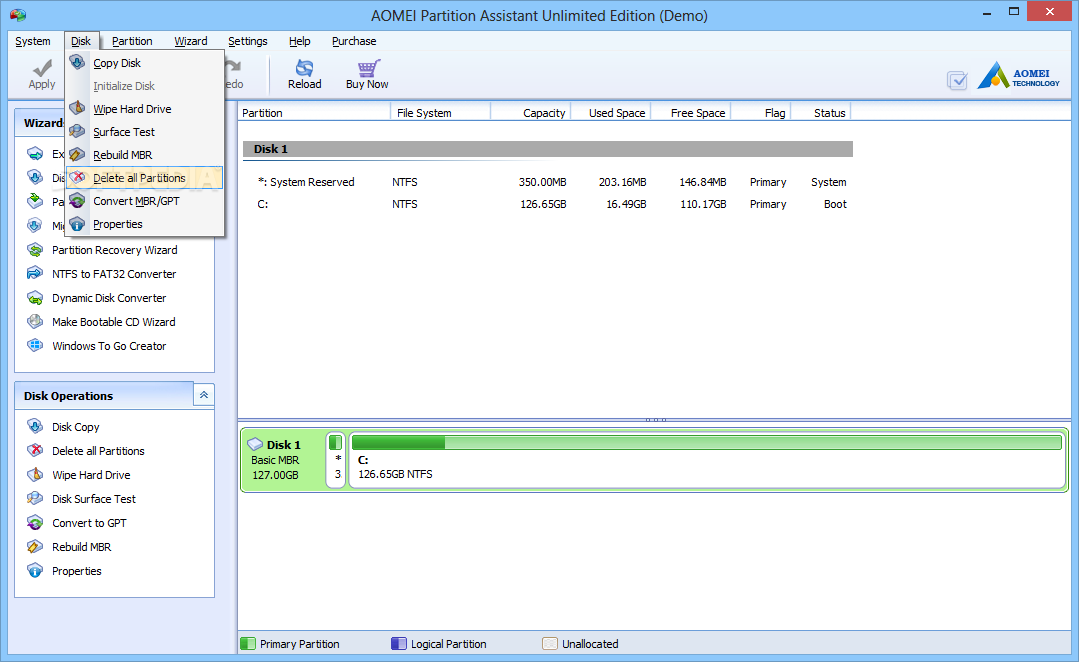Screen dimensions: 1079x662
Task: Choose Copy Disk from Disk menu
Action: tap(145, 63)
